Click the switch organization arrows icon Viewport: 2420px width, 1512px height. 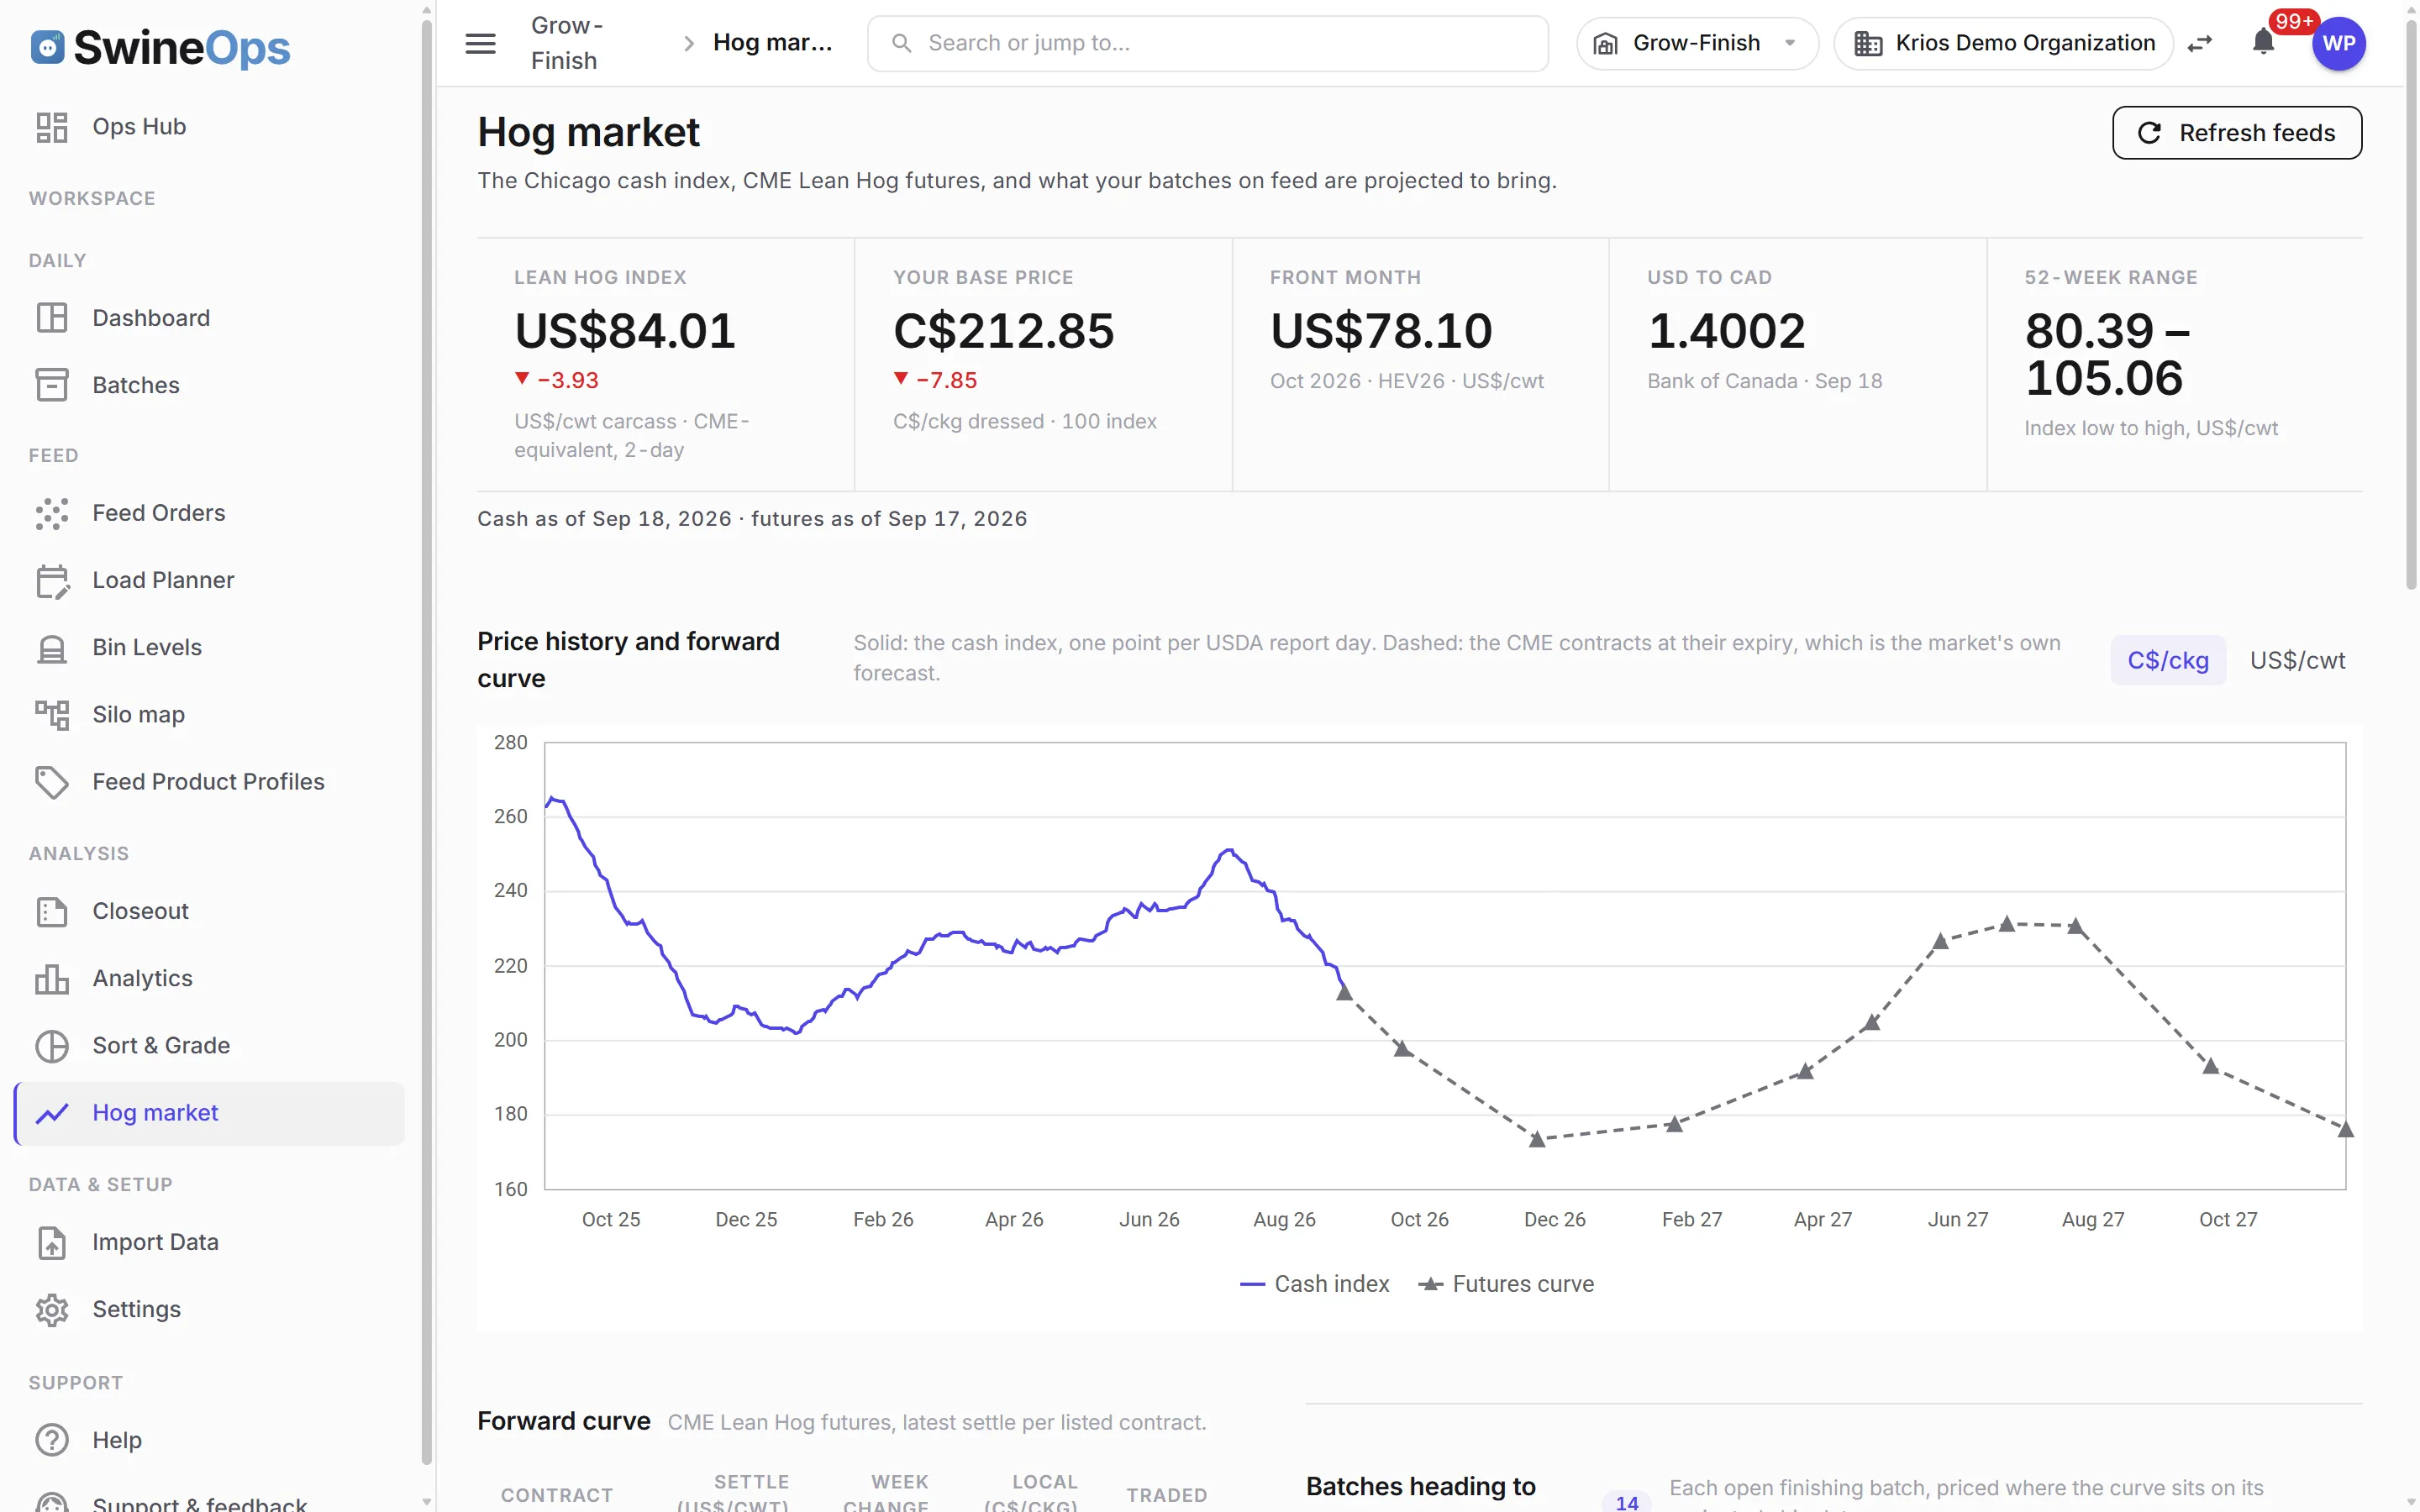pyautogui.click(x=2200, y=43)
